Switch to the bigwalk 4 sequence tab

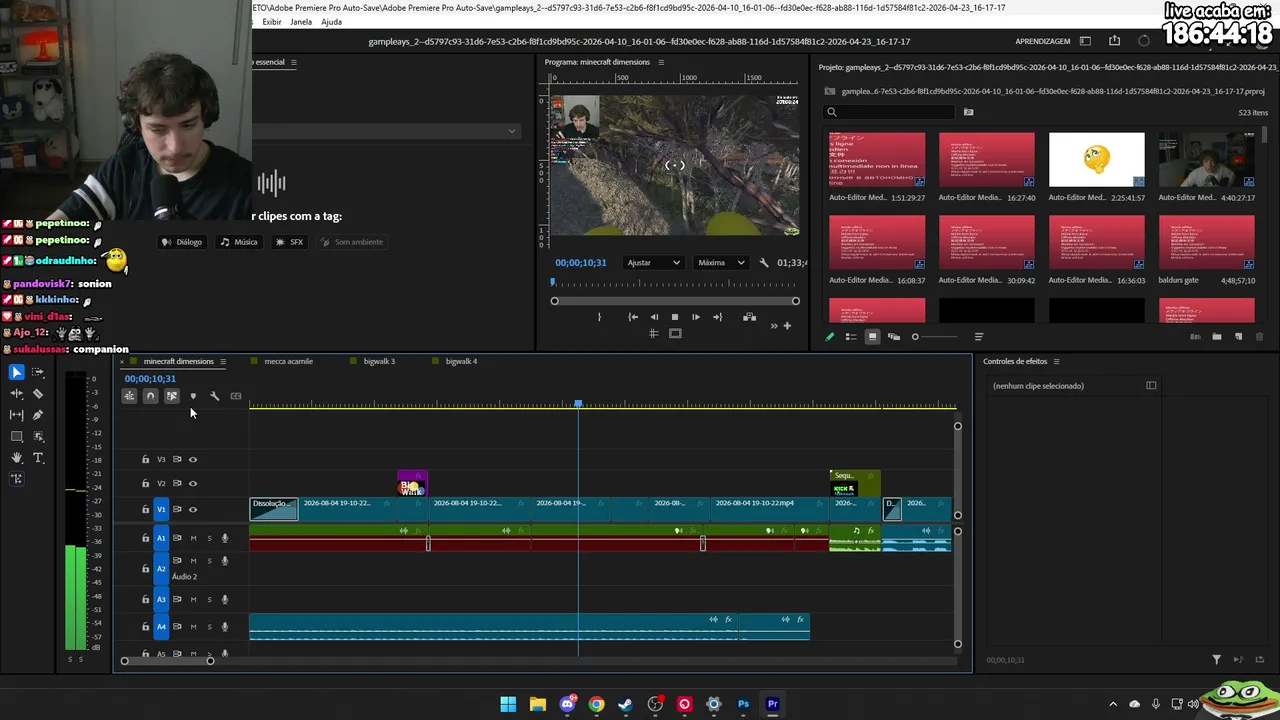click(461, 362)
